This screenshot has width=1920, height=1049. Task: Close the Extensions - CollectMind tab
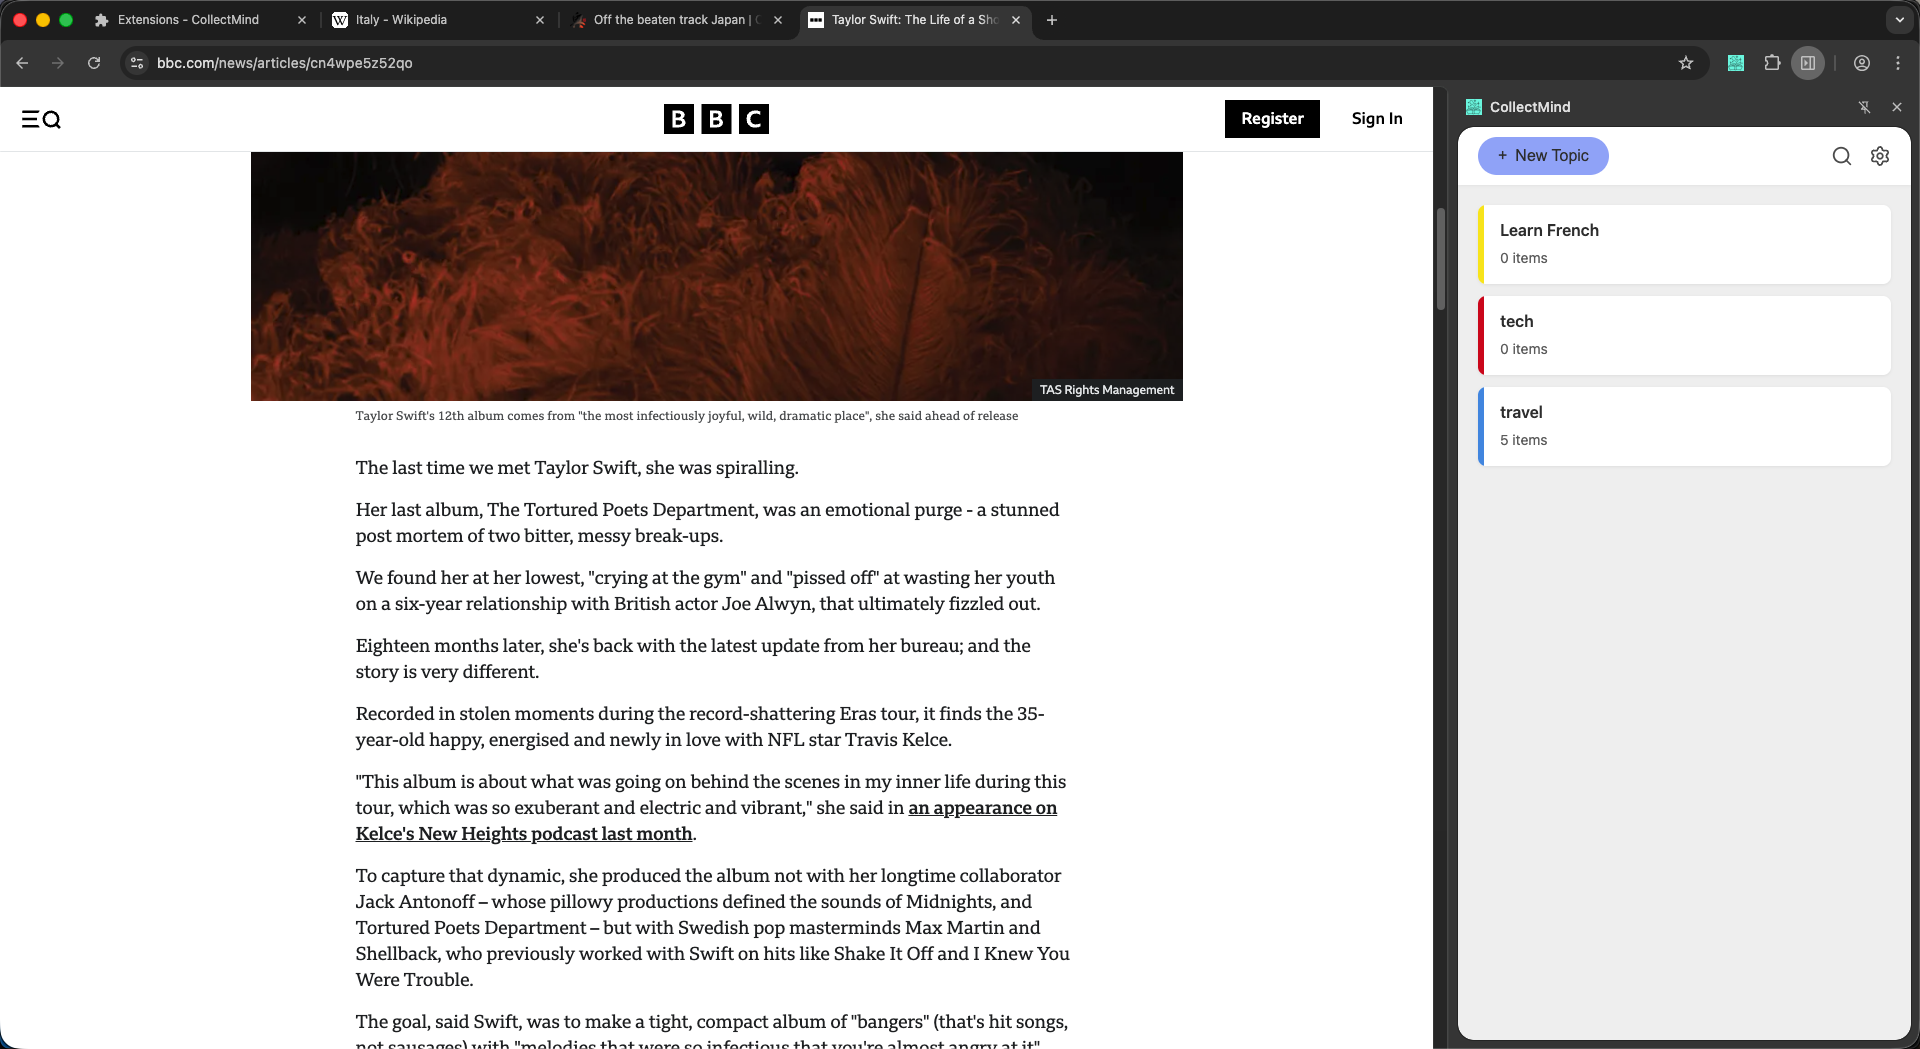302,20
